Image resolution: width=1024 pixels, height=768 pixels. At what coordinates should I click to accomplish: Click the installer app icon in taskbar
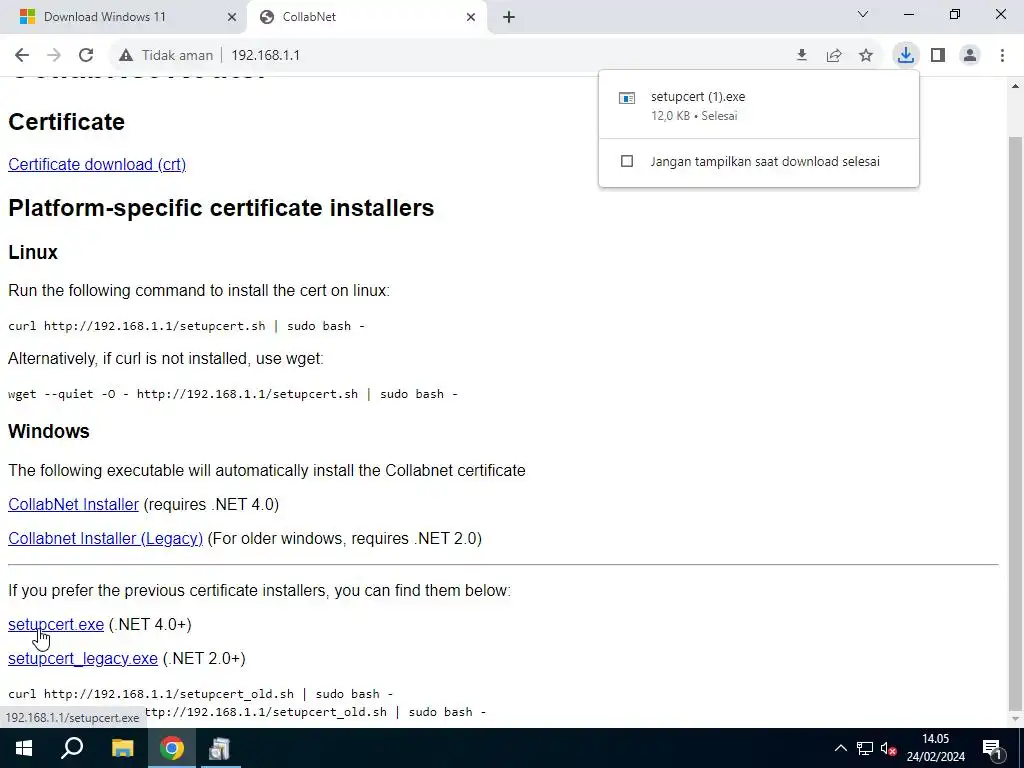tap(219, 748)
